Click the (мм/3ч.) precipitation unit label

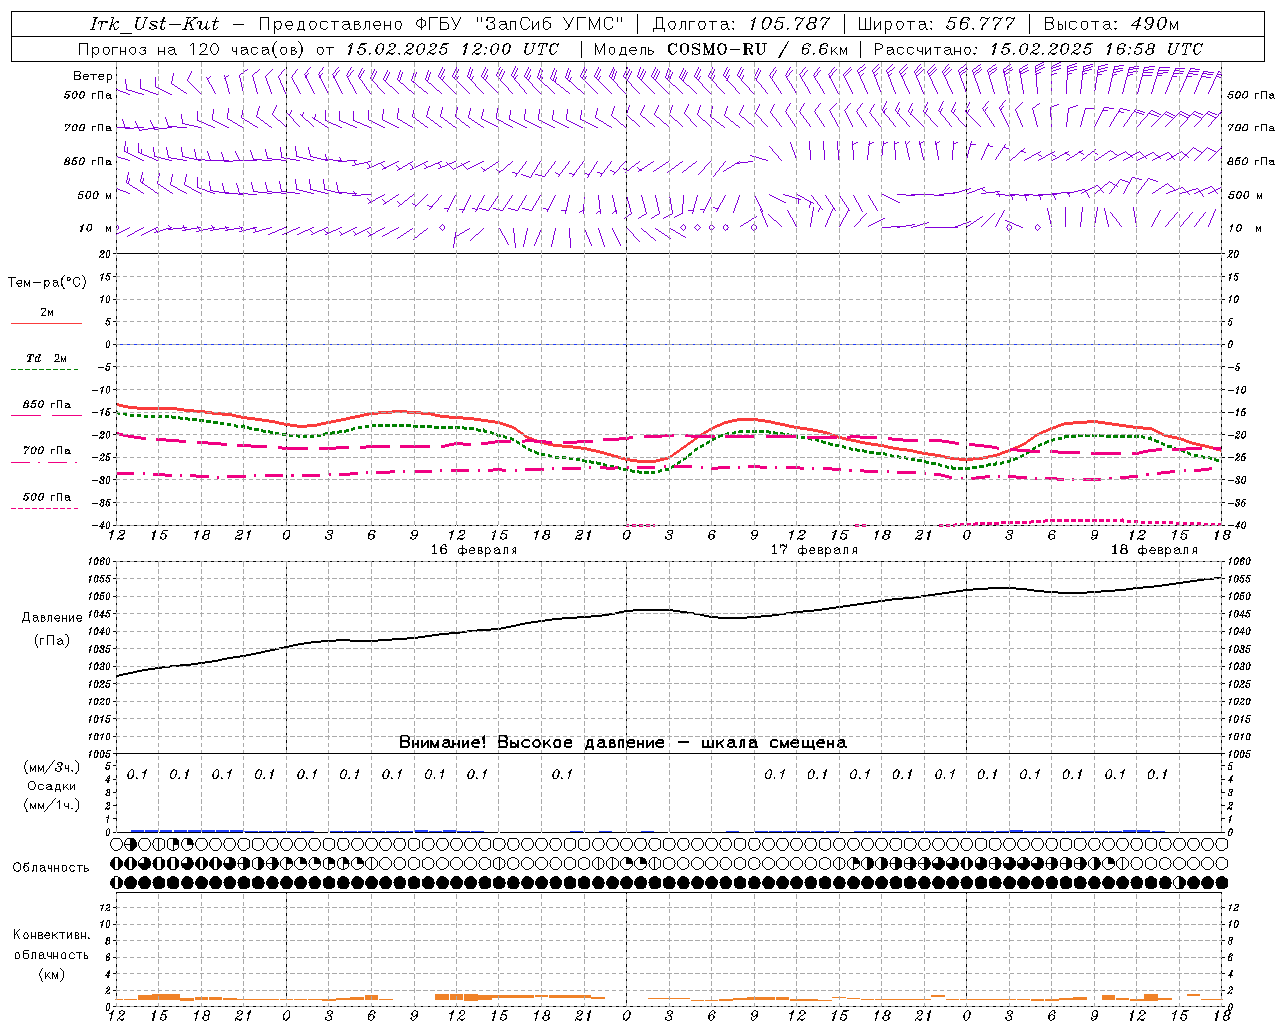pos(52,767)
